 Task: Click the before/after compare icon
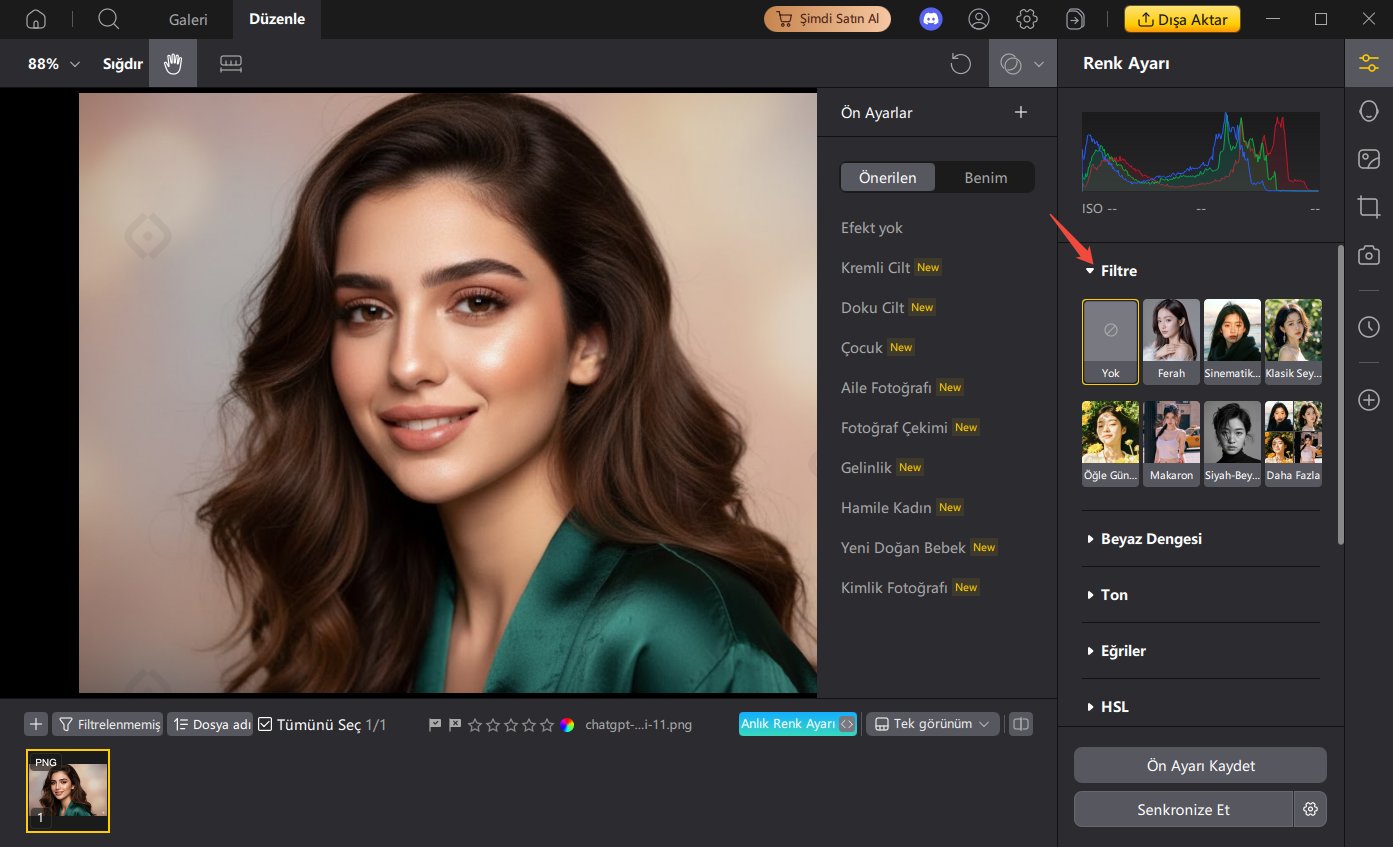pos(1013,63)
